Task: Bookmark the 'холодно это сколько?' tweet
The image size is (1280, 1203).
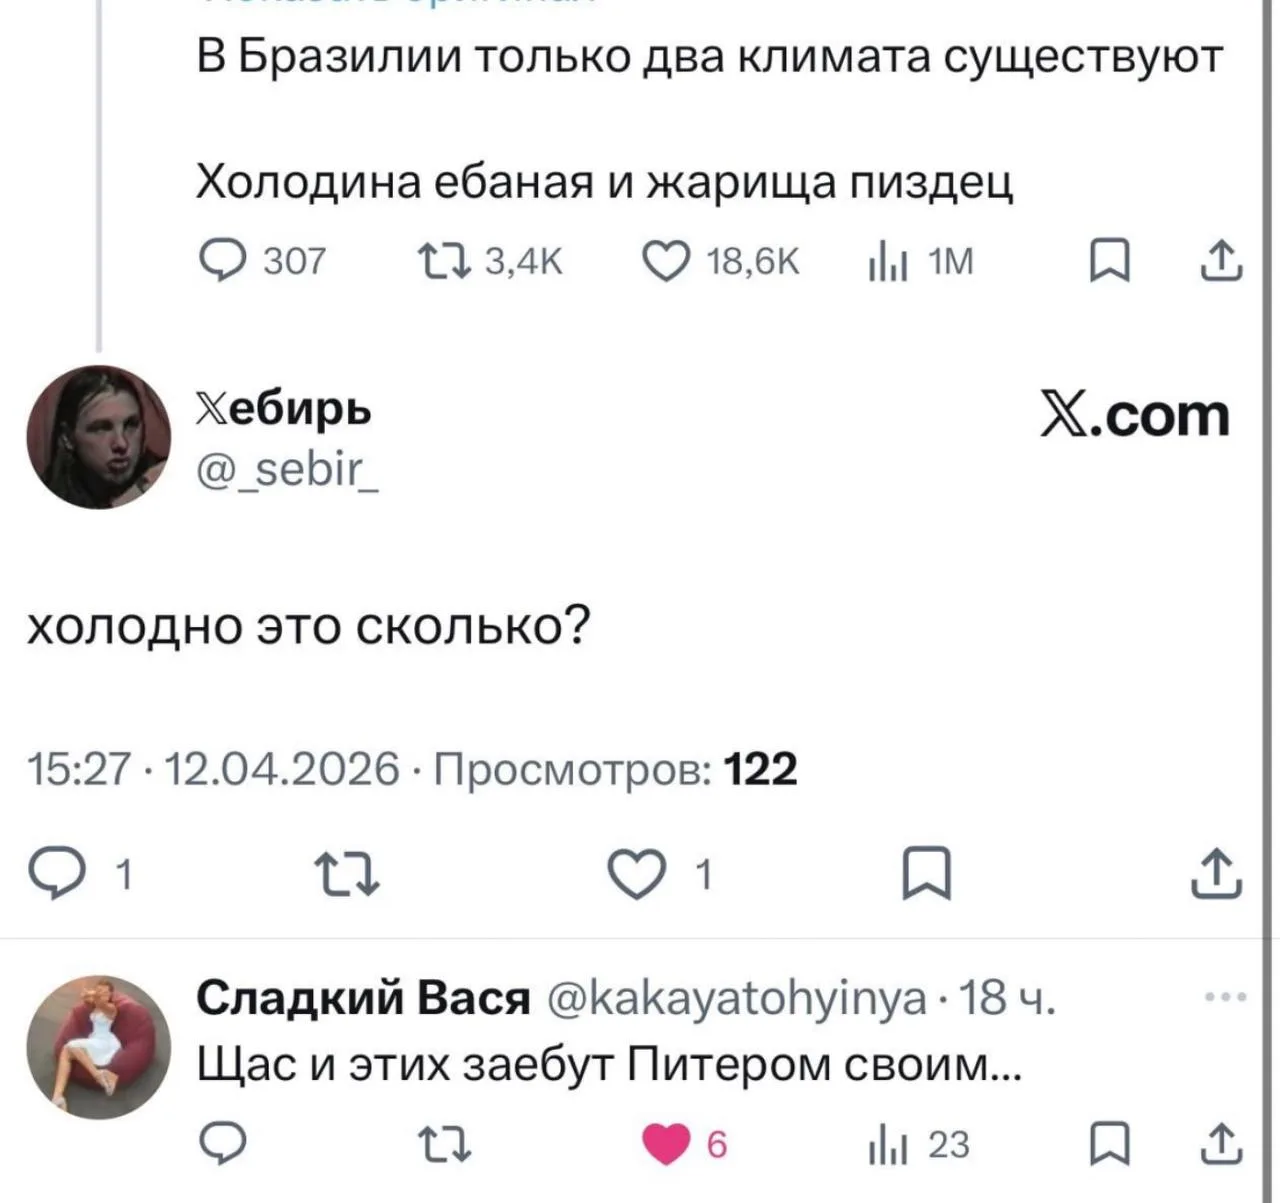Action: [926, 874]
